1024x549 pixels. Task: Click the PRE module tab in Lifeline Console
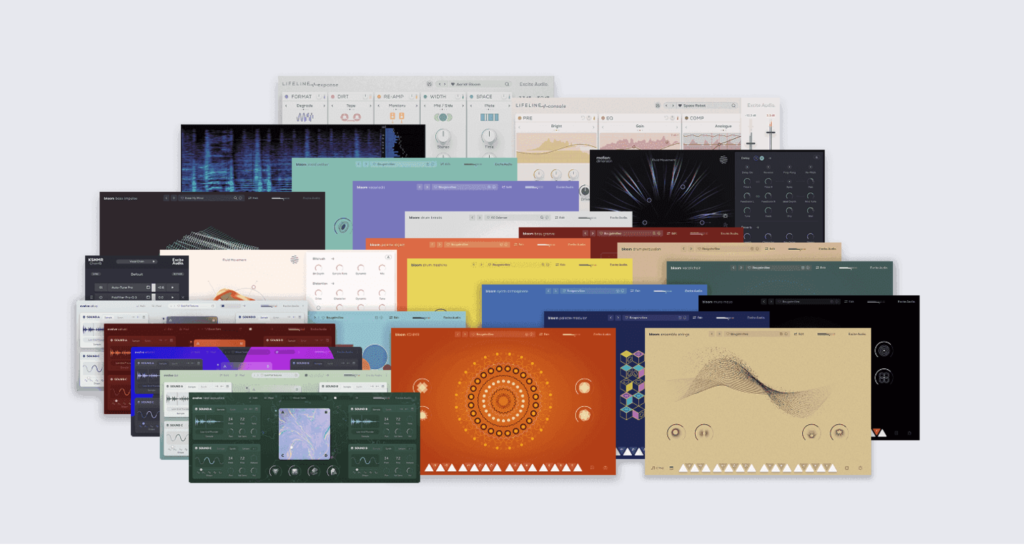pos(528,118)
